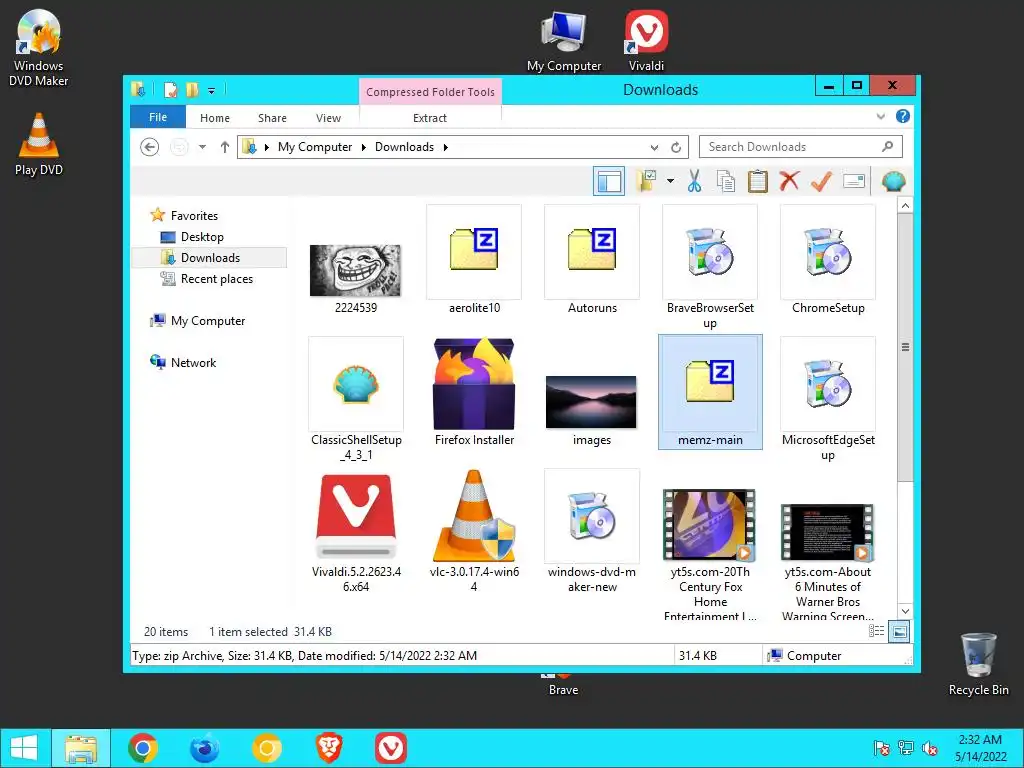
Task: Click the orange checkmark Properties icon
Action: pyautogui.click(x=821, y=181)
